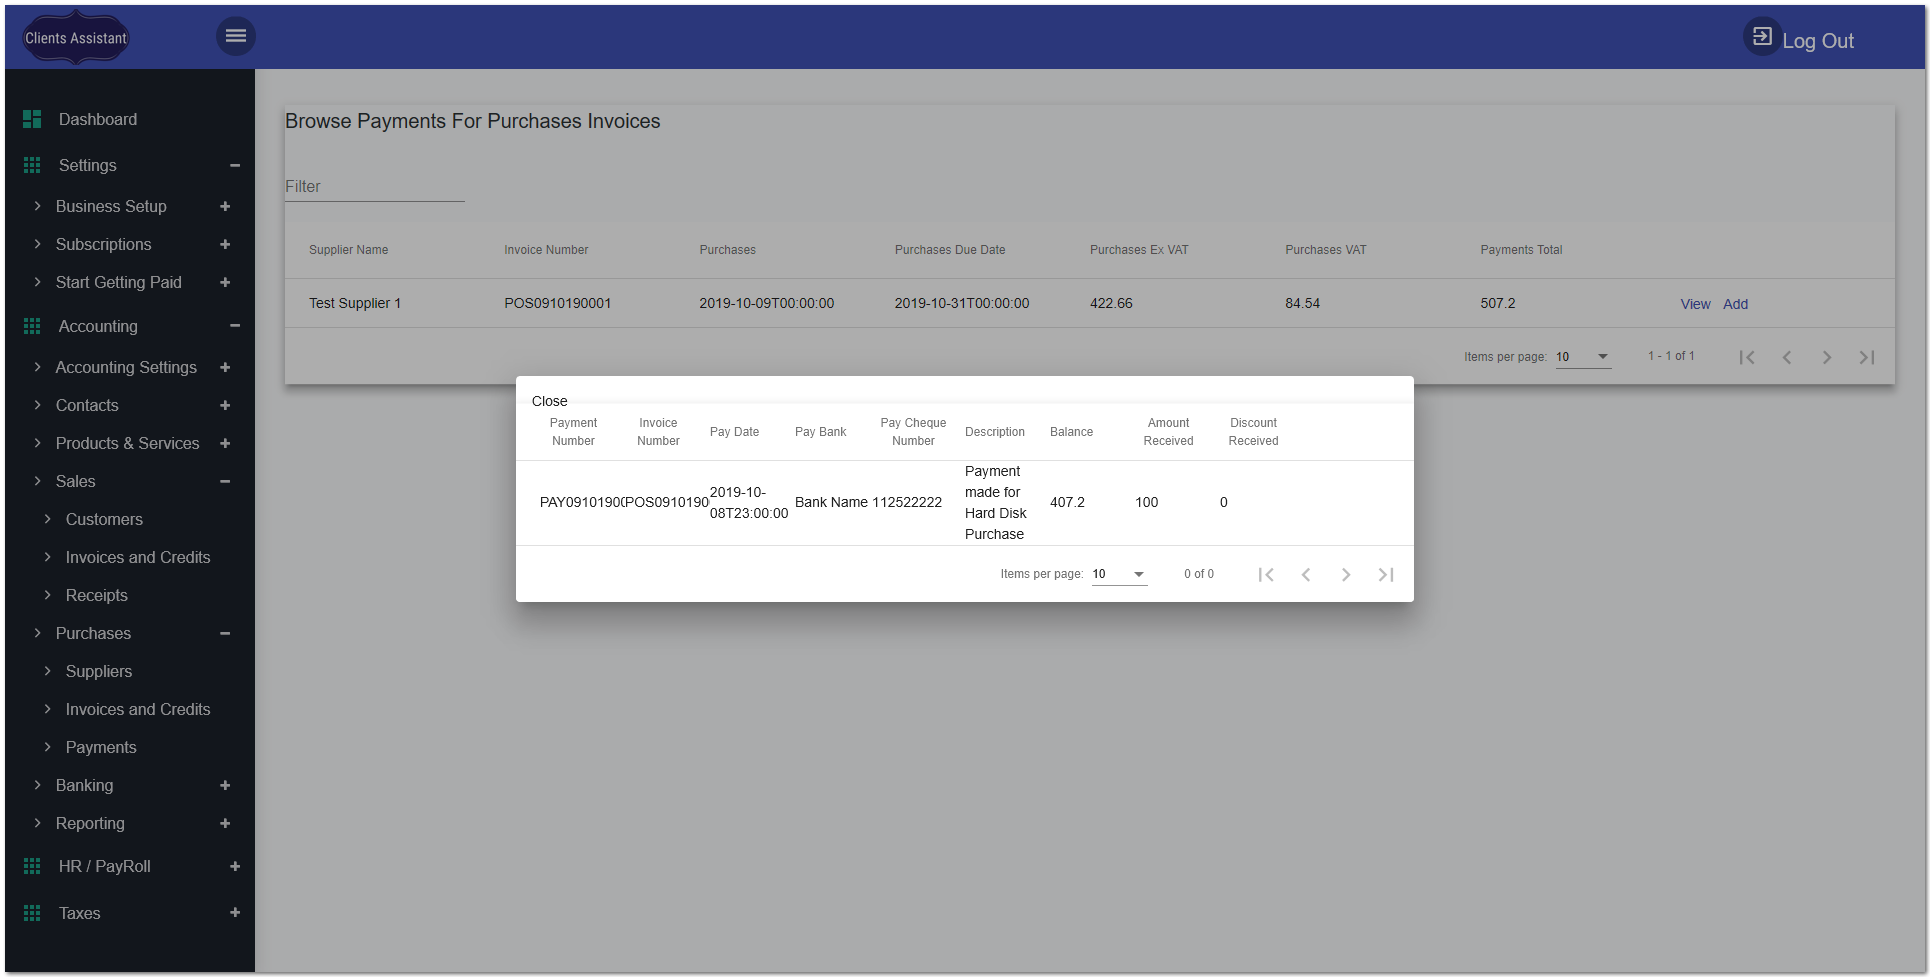Click the next page arrow in dialog
1930x977 pixels.
tap(1346, 574)
